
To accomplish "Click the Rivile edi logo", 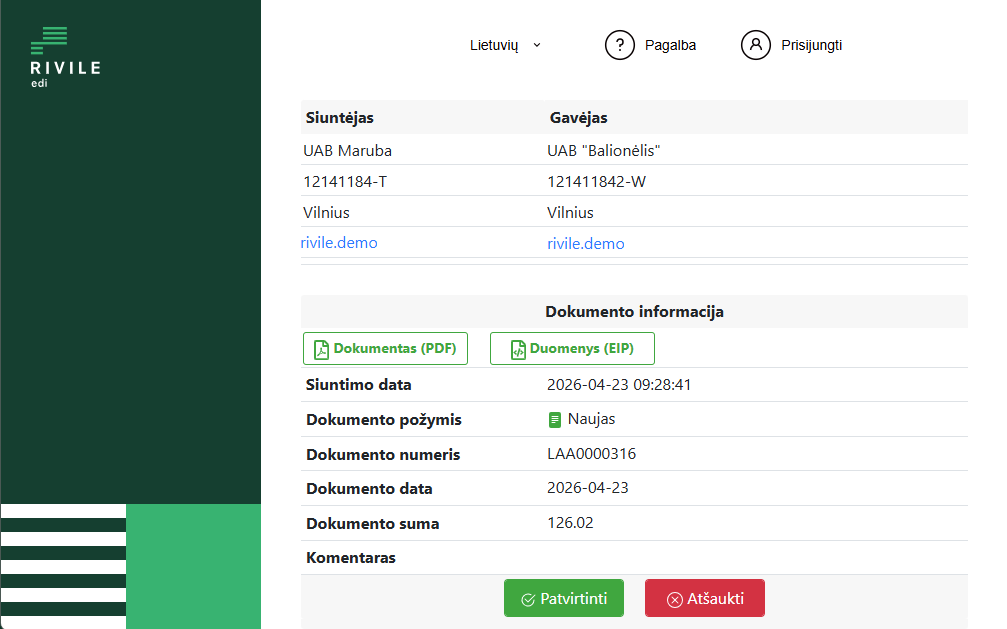I will [65, 57].
